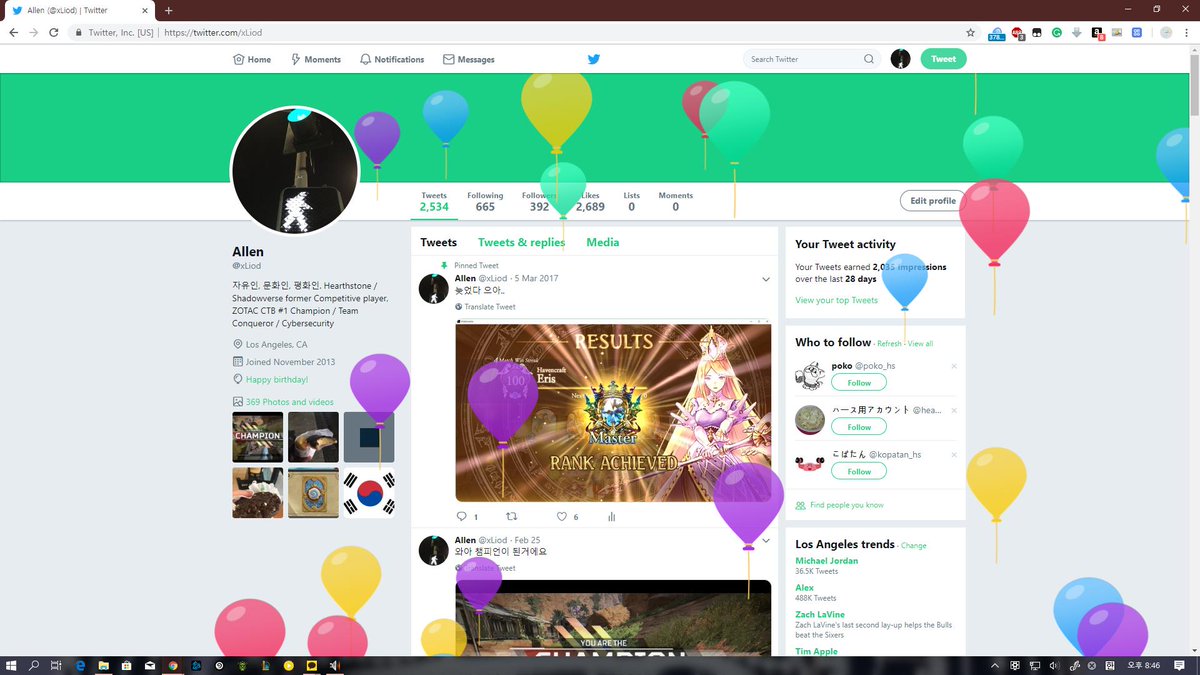Click the volume icon in system tray
The image size is (1200, 675).
coord(1054,665)
